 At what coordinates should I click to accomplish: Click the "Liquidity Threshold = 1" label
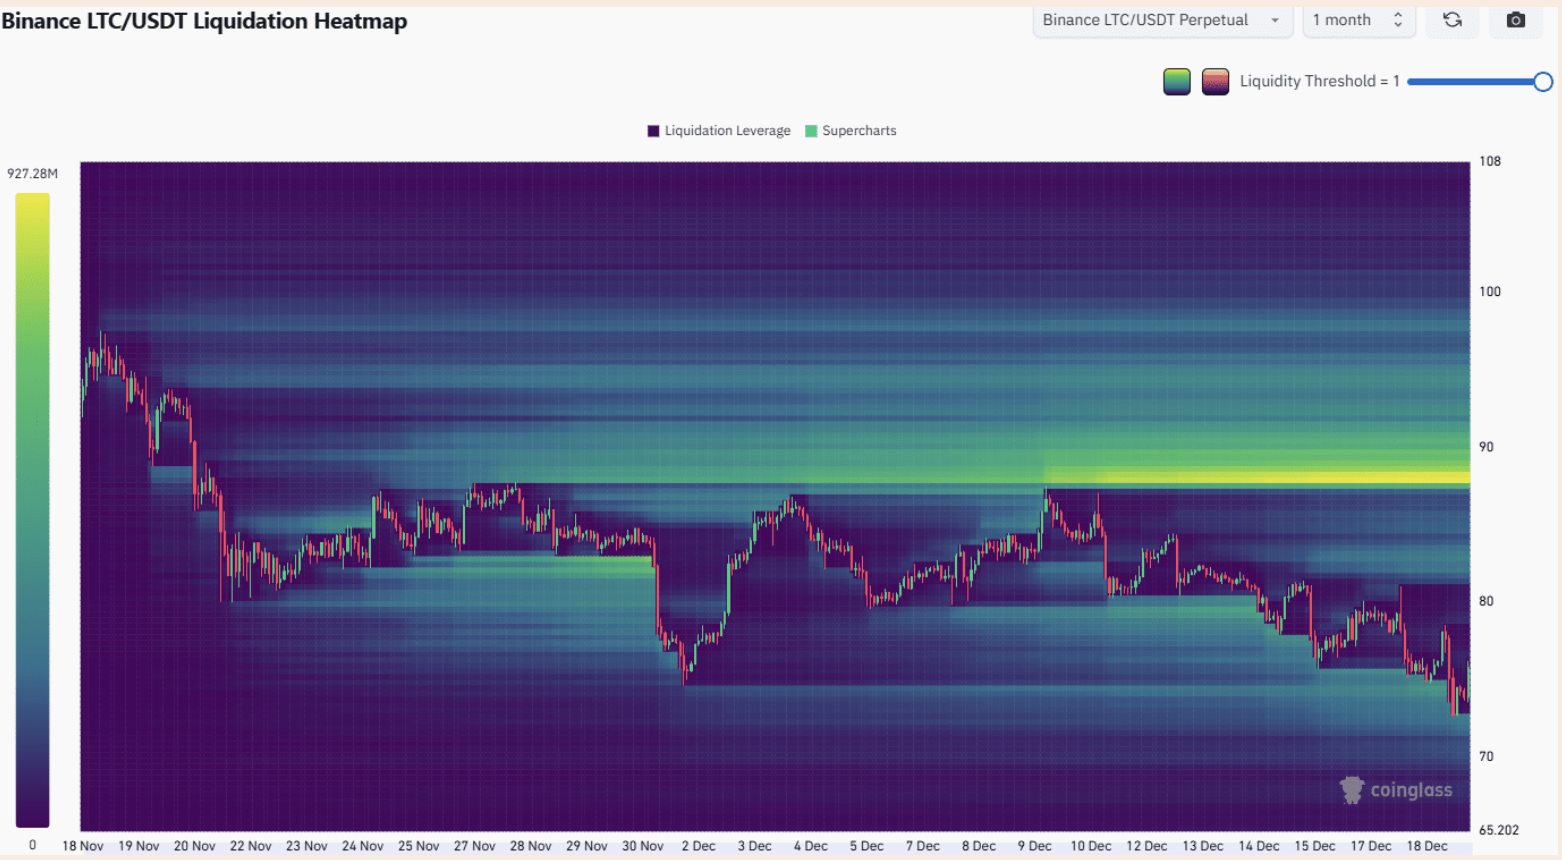pos(1320,81)
